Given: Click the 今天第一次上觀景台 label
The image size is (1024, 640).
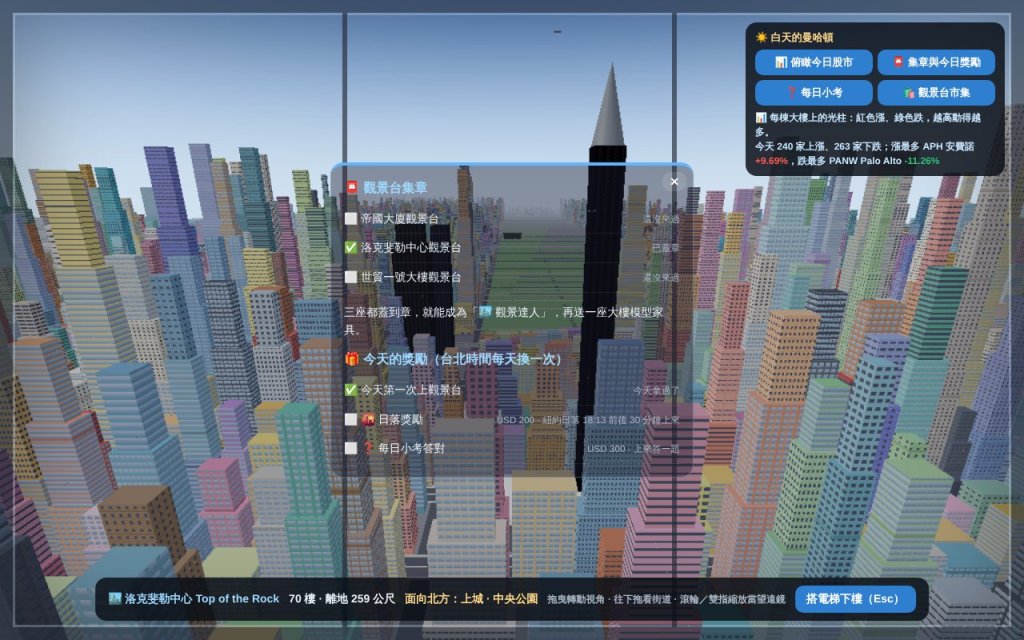Looking at the screenshot, I should point(411,390).
